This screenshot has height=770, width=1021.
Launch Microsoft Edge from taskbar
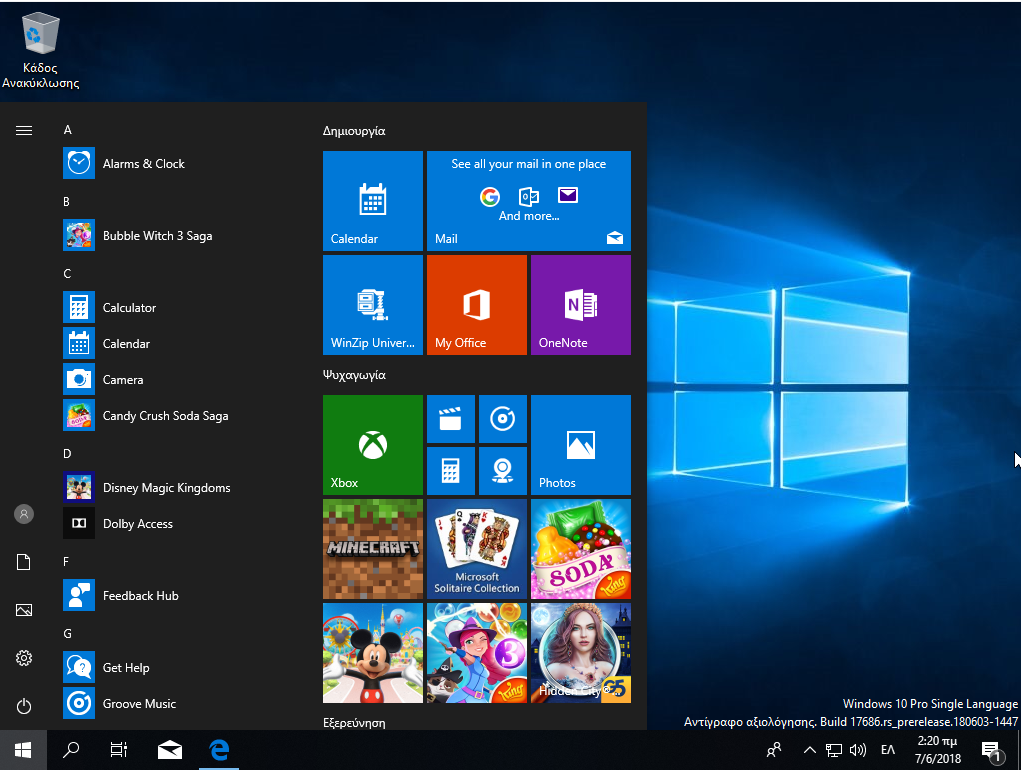click(x=219, y=750)
